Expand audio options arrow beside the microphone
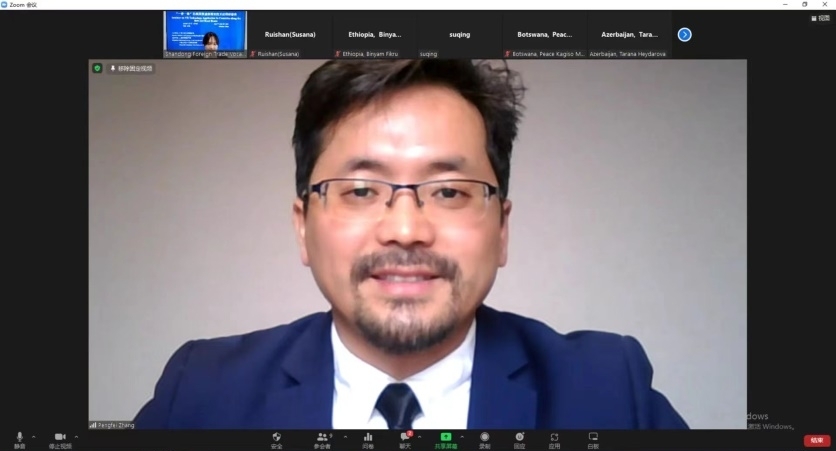 coord(34,436)
